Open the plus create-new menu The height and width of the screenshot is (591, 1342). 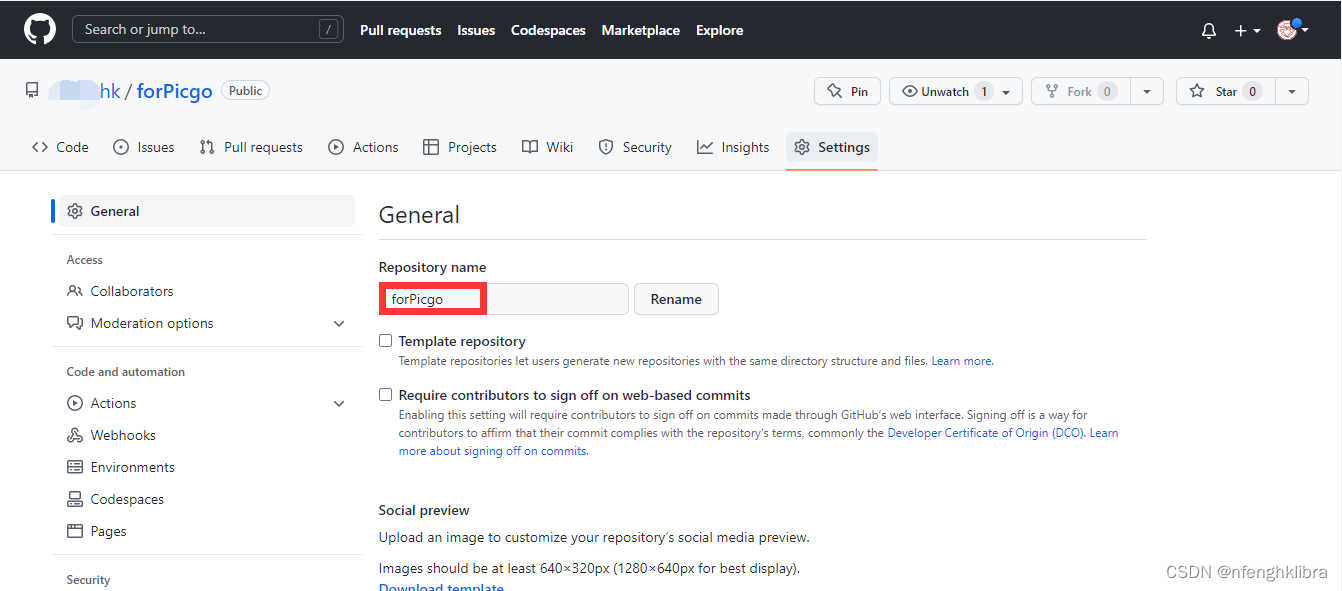pyautogui.click(x=1247, y=31)
